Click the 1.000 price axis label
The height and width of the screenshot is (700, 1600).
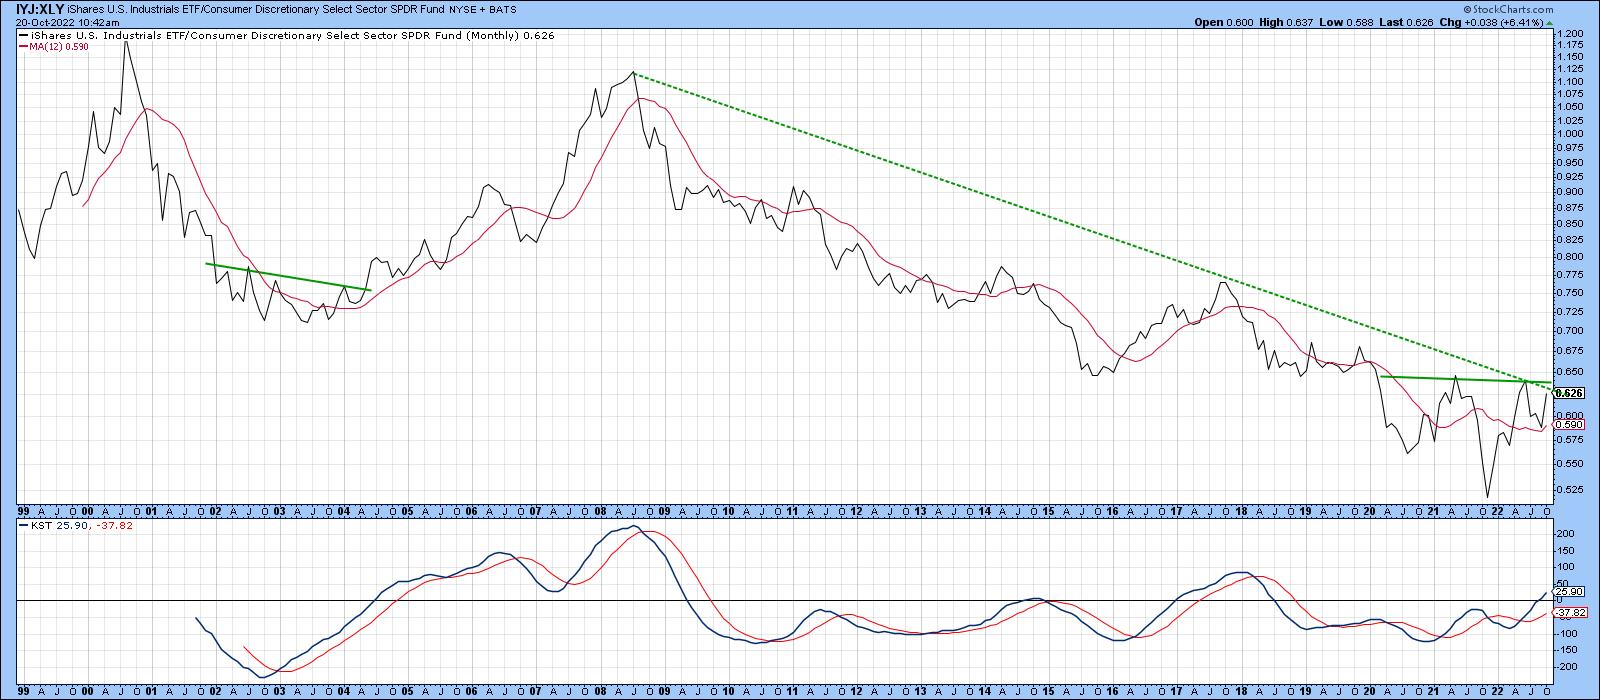point(1570,134)
